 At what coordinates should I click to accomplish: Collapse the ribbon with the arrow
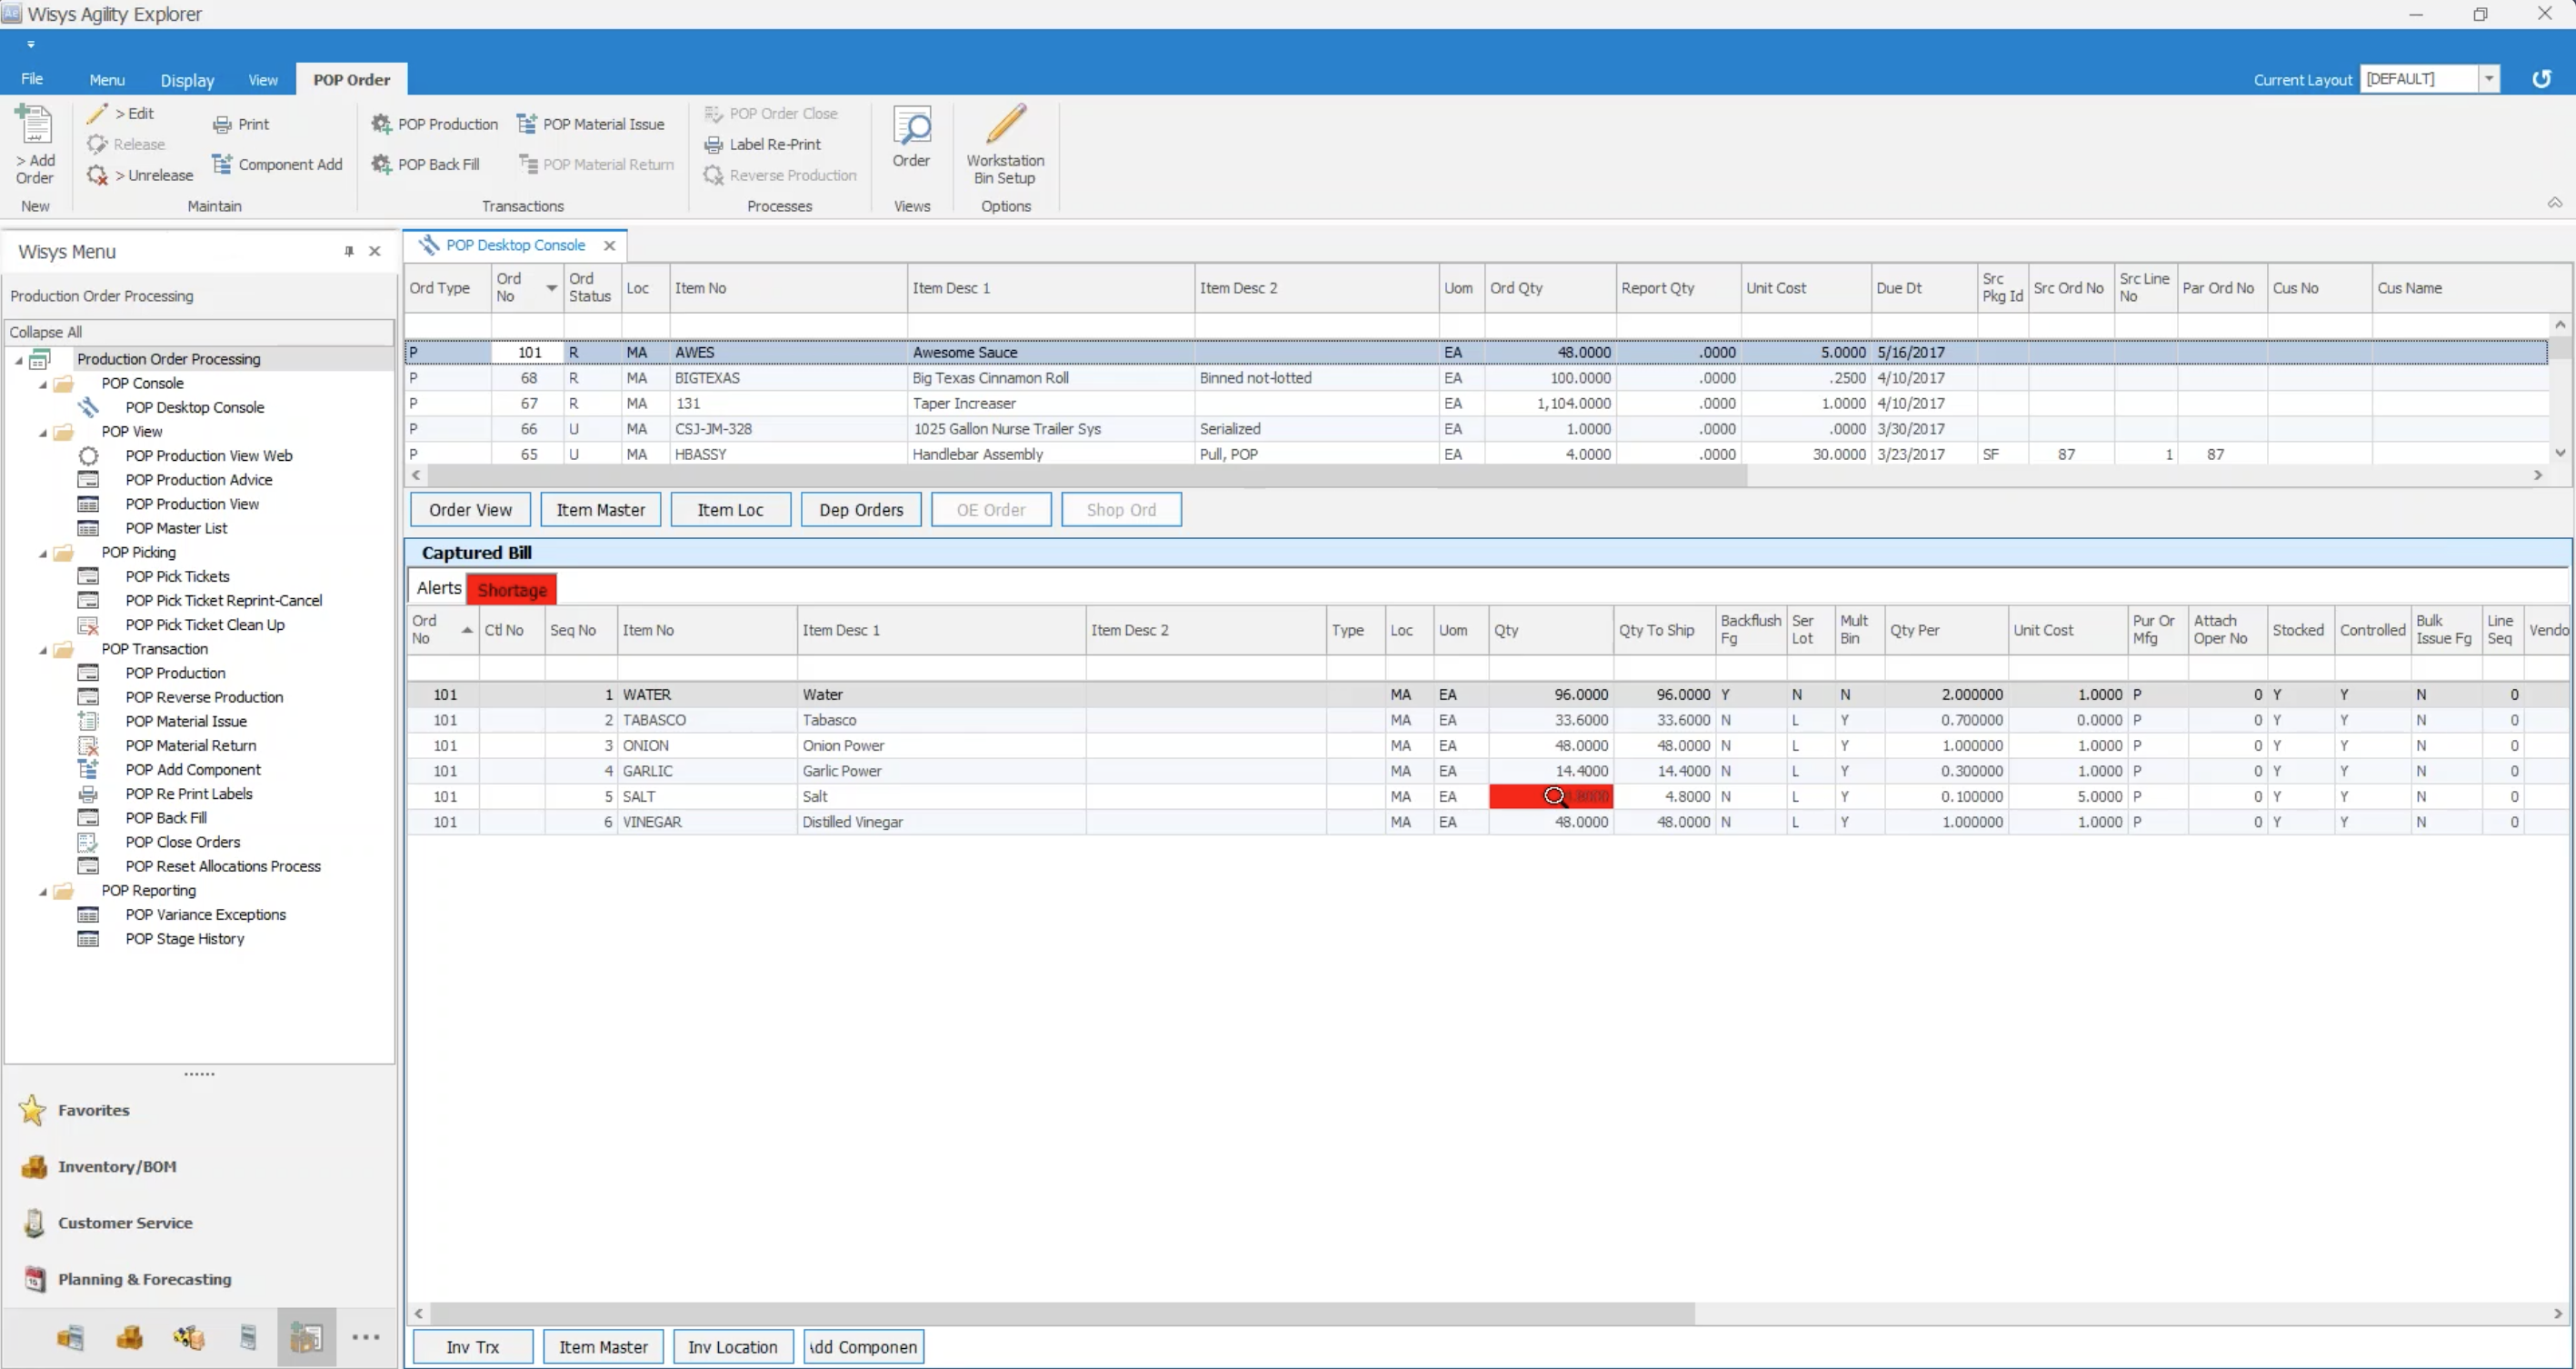(x=2555, y=203)
